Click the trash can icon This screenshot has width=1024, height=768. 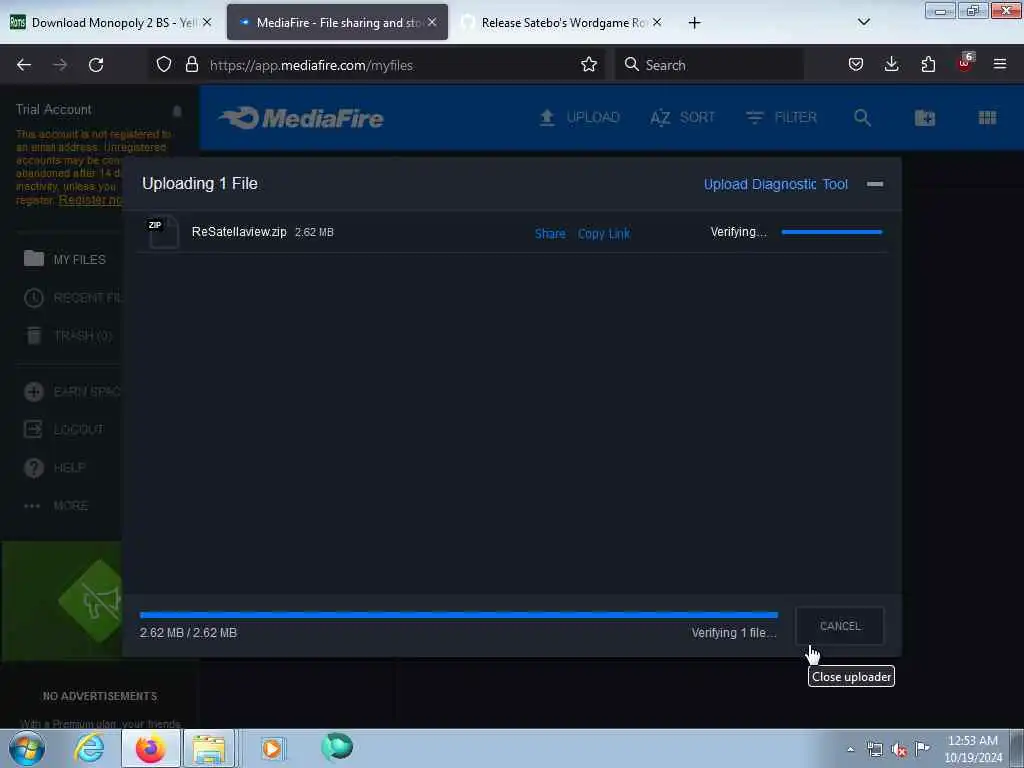point(34,336)
